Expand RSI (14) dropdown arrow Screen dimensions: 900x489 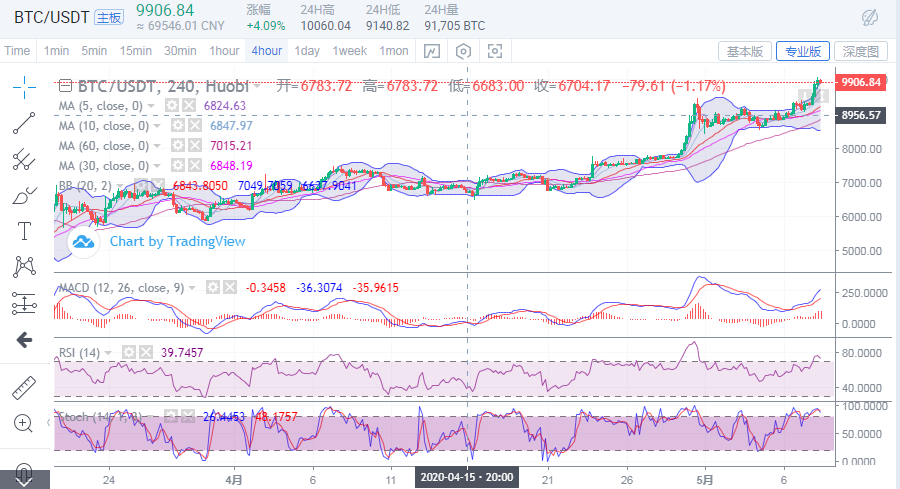[x=108, y=352]
